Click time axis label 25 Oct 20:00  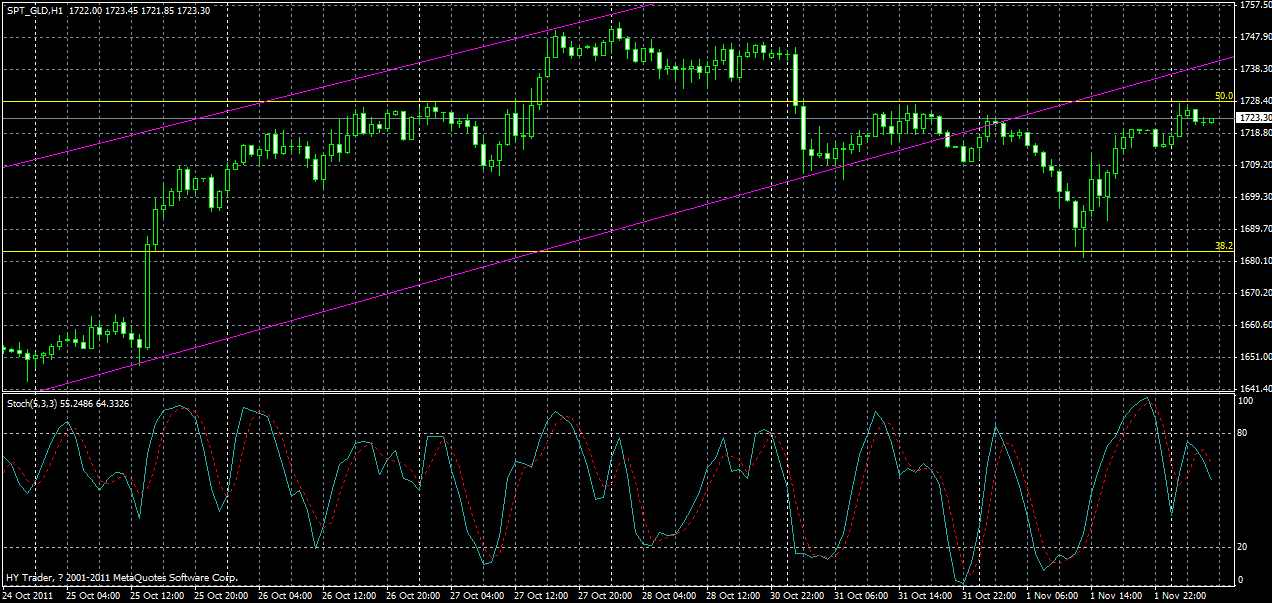[223, 596]
